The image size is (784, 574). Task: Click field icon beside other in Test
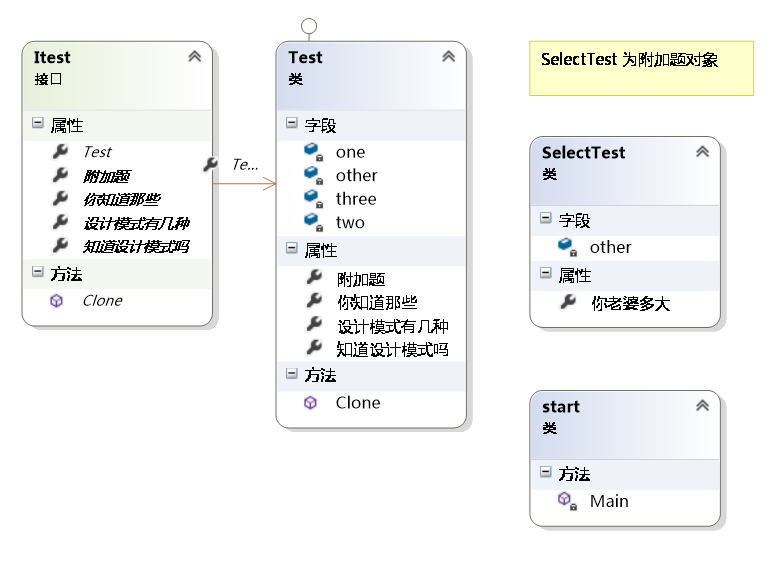pos(314,175)
